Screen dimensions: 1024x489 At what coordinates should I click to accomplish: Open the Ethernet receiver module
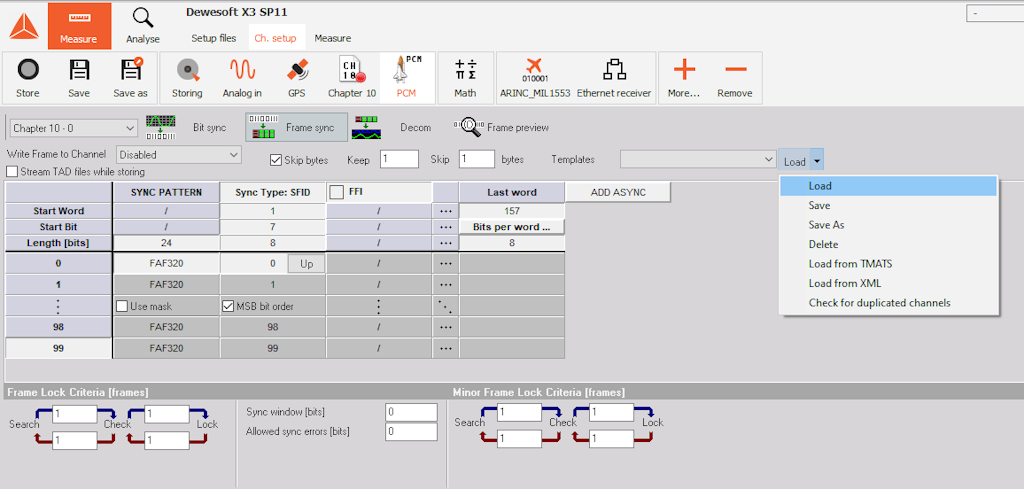click(614, 77)
